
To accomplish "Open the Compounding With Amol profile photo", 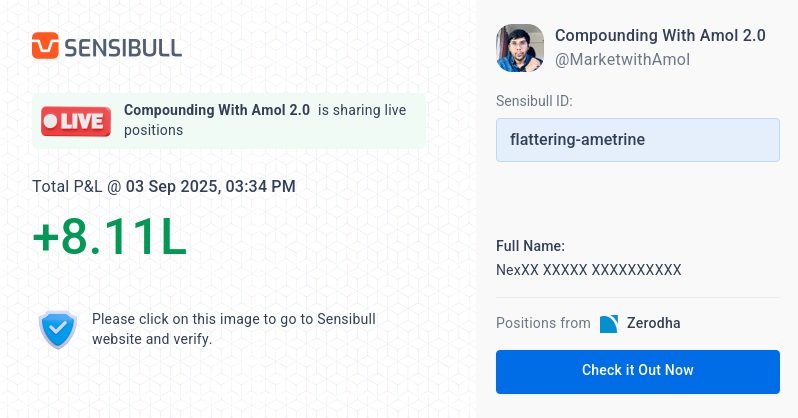I will click(520, 48).
